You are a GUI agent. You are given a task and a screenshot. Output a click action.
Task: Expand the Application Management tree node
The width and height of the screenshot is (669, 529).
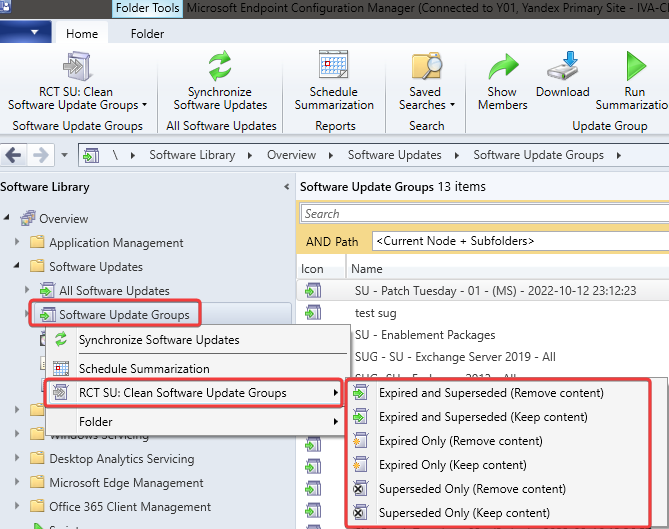17,241
